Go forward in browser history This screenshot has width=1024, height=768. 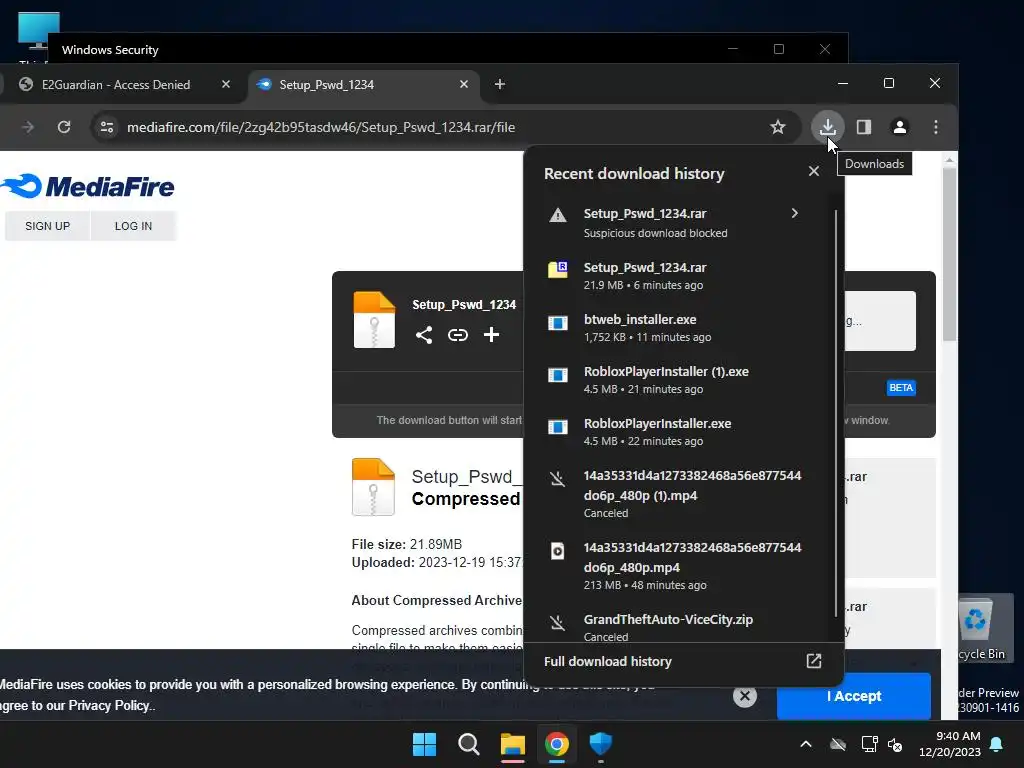pyautogui.click(x=27, y=127)
